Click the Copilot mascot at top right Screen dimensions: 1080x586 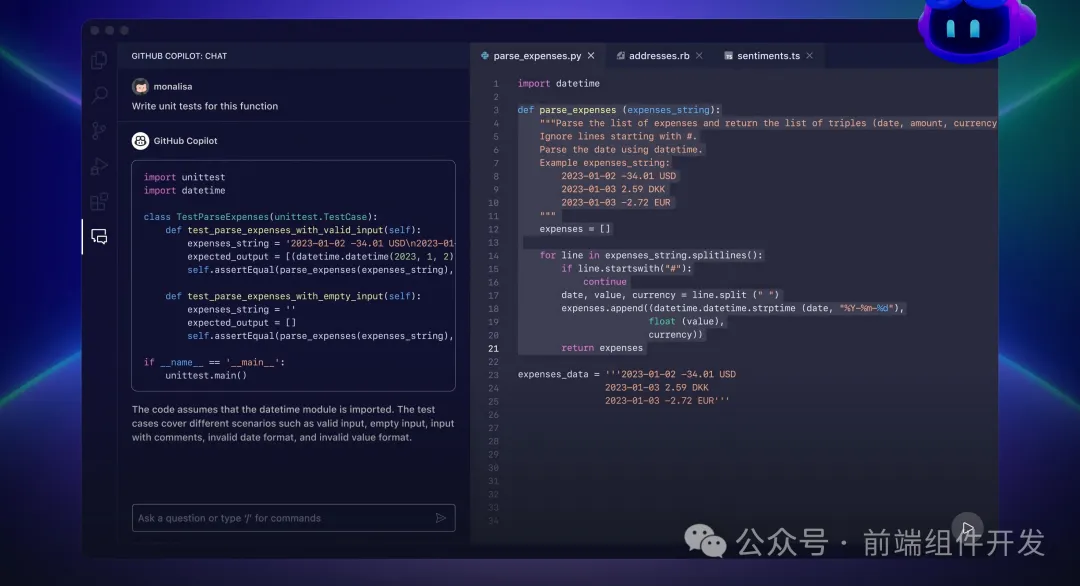[976, 29]
